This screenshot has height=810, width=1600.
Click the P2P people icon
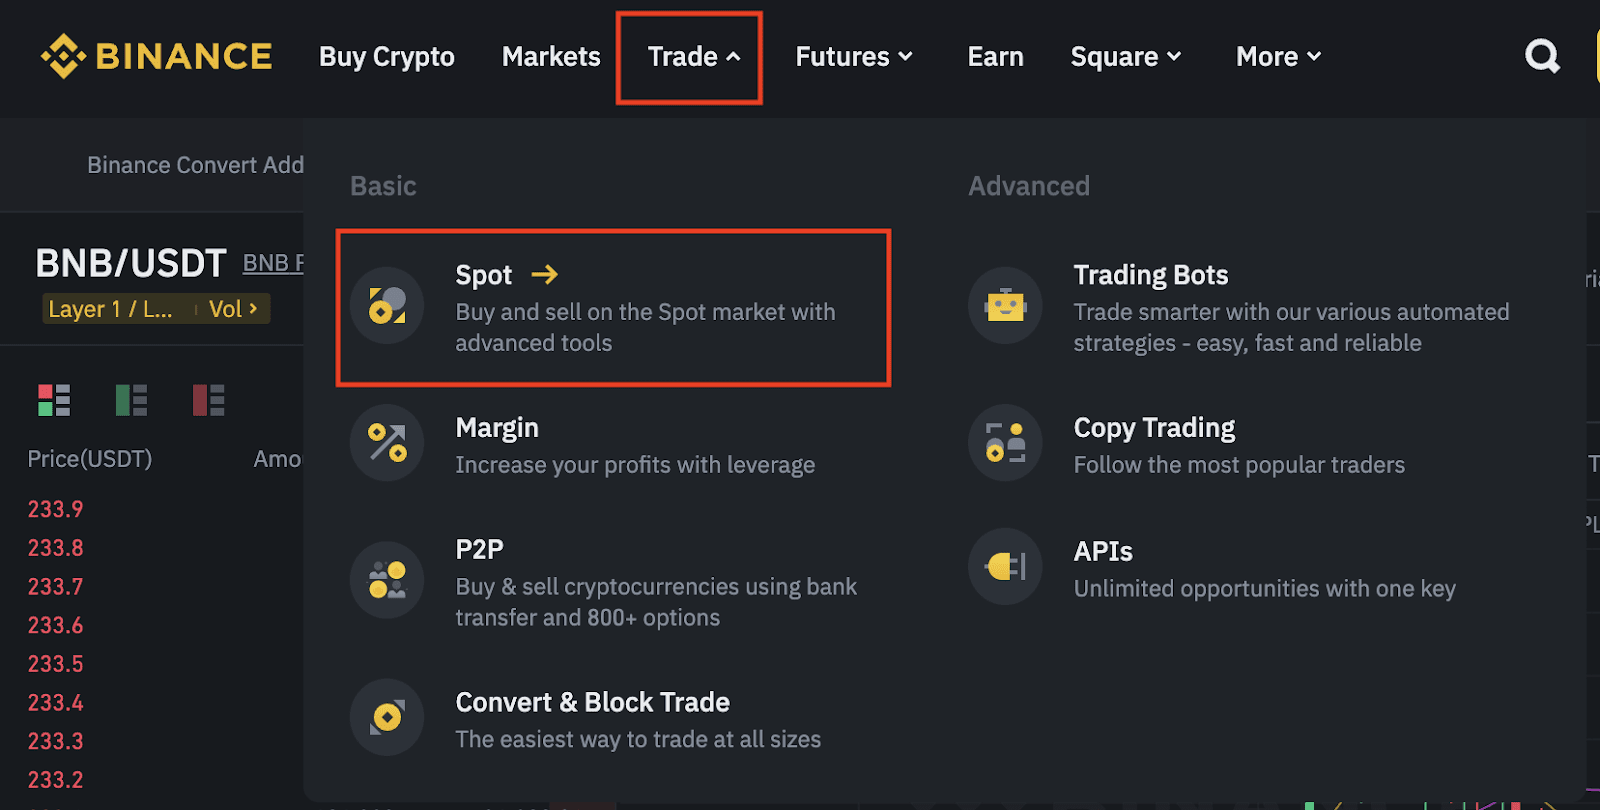coord(387,580)
